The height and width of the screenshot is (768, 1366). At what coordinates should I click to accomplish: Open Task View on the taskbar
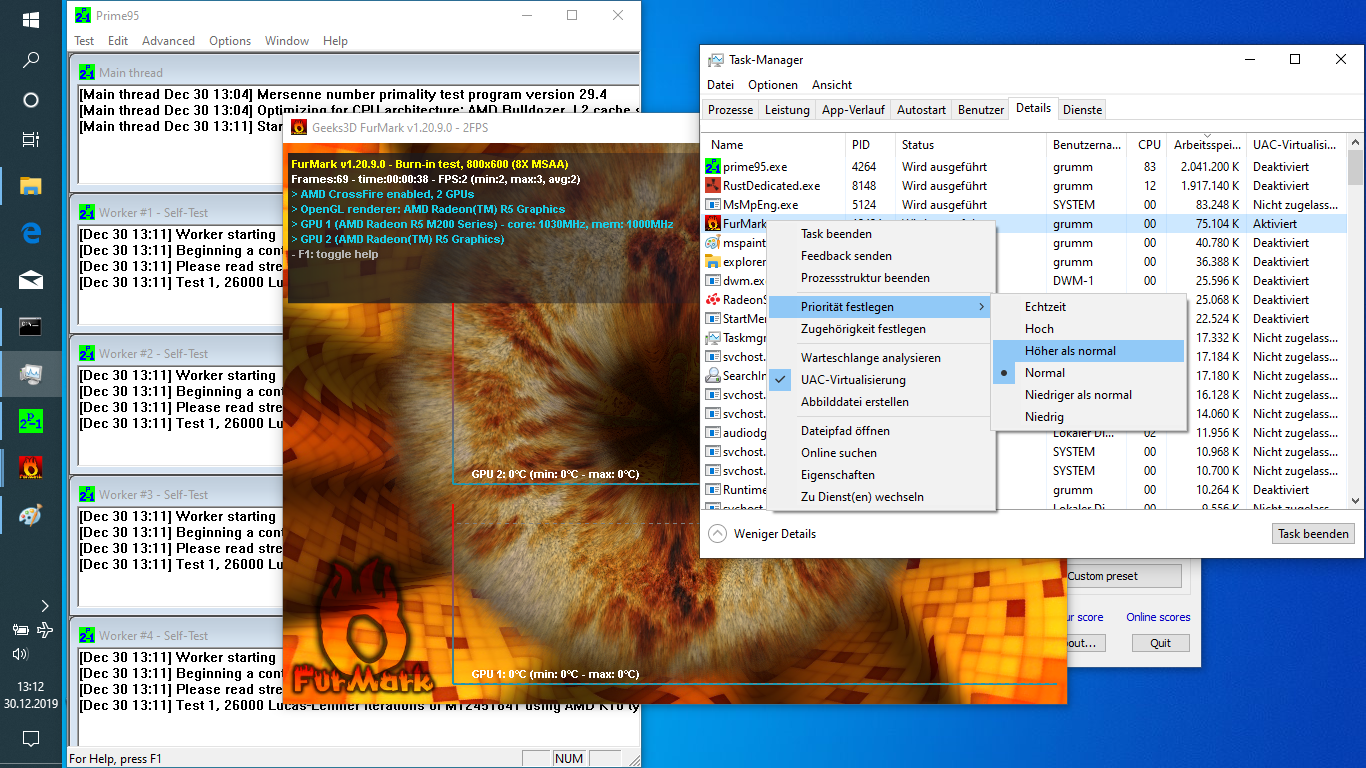pyautogui.click(x=31, y=139)
